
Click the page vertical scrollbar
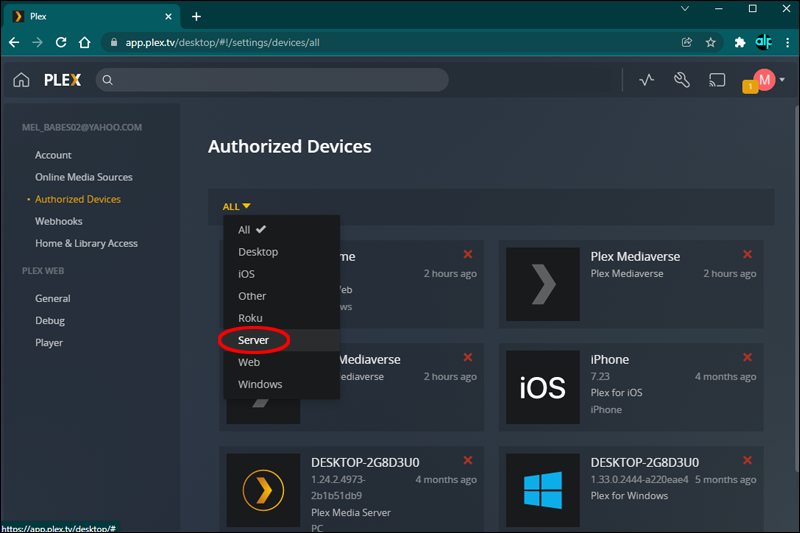[x=796, y=288]
